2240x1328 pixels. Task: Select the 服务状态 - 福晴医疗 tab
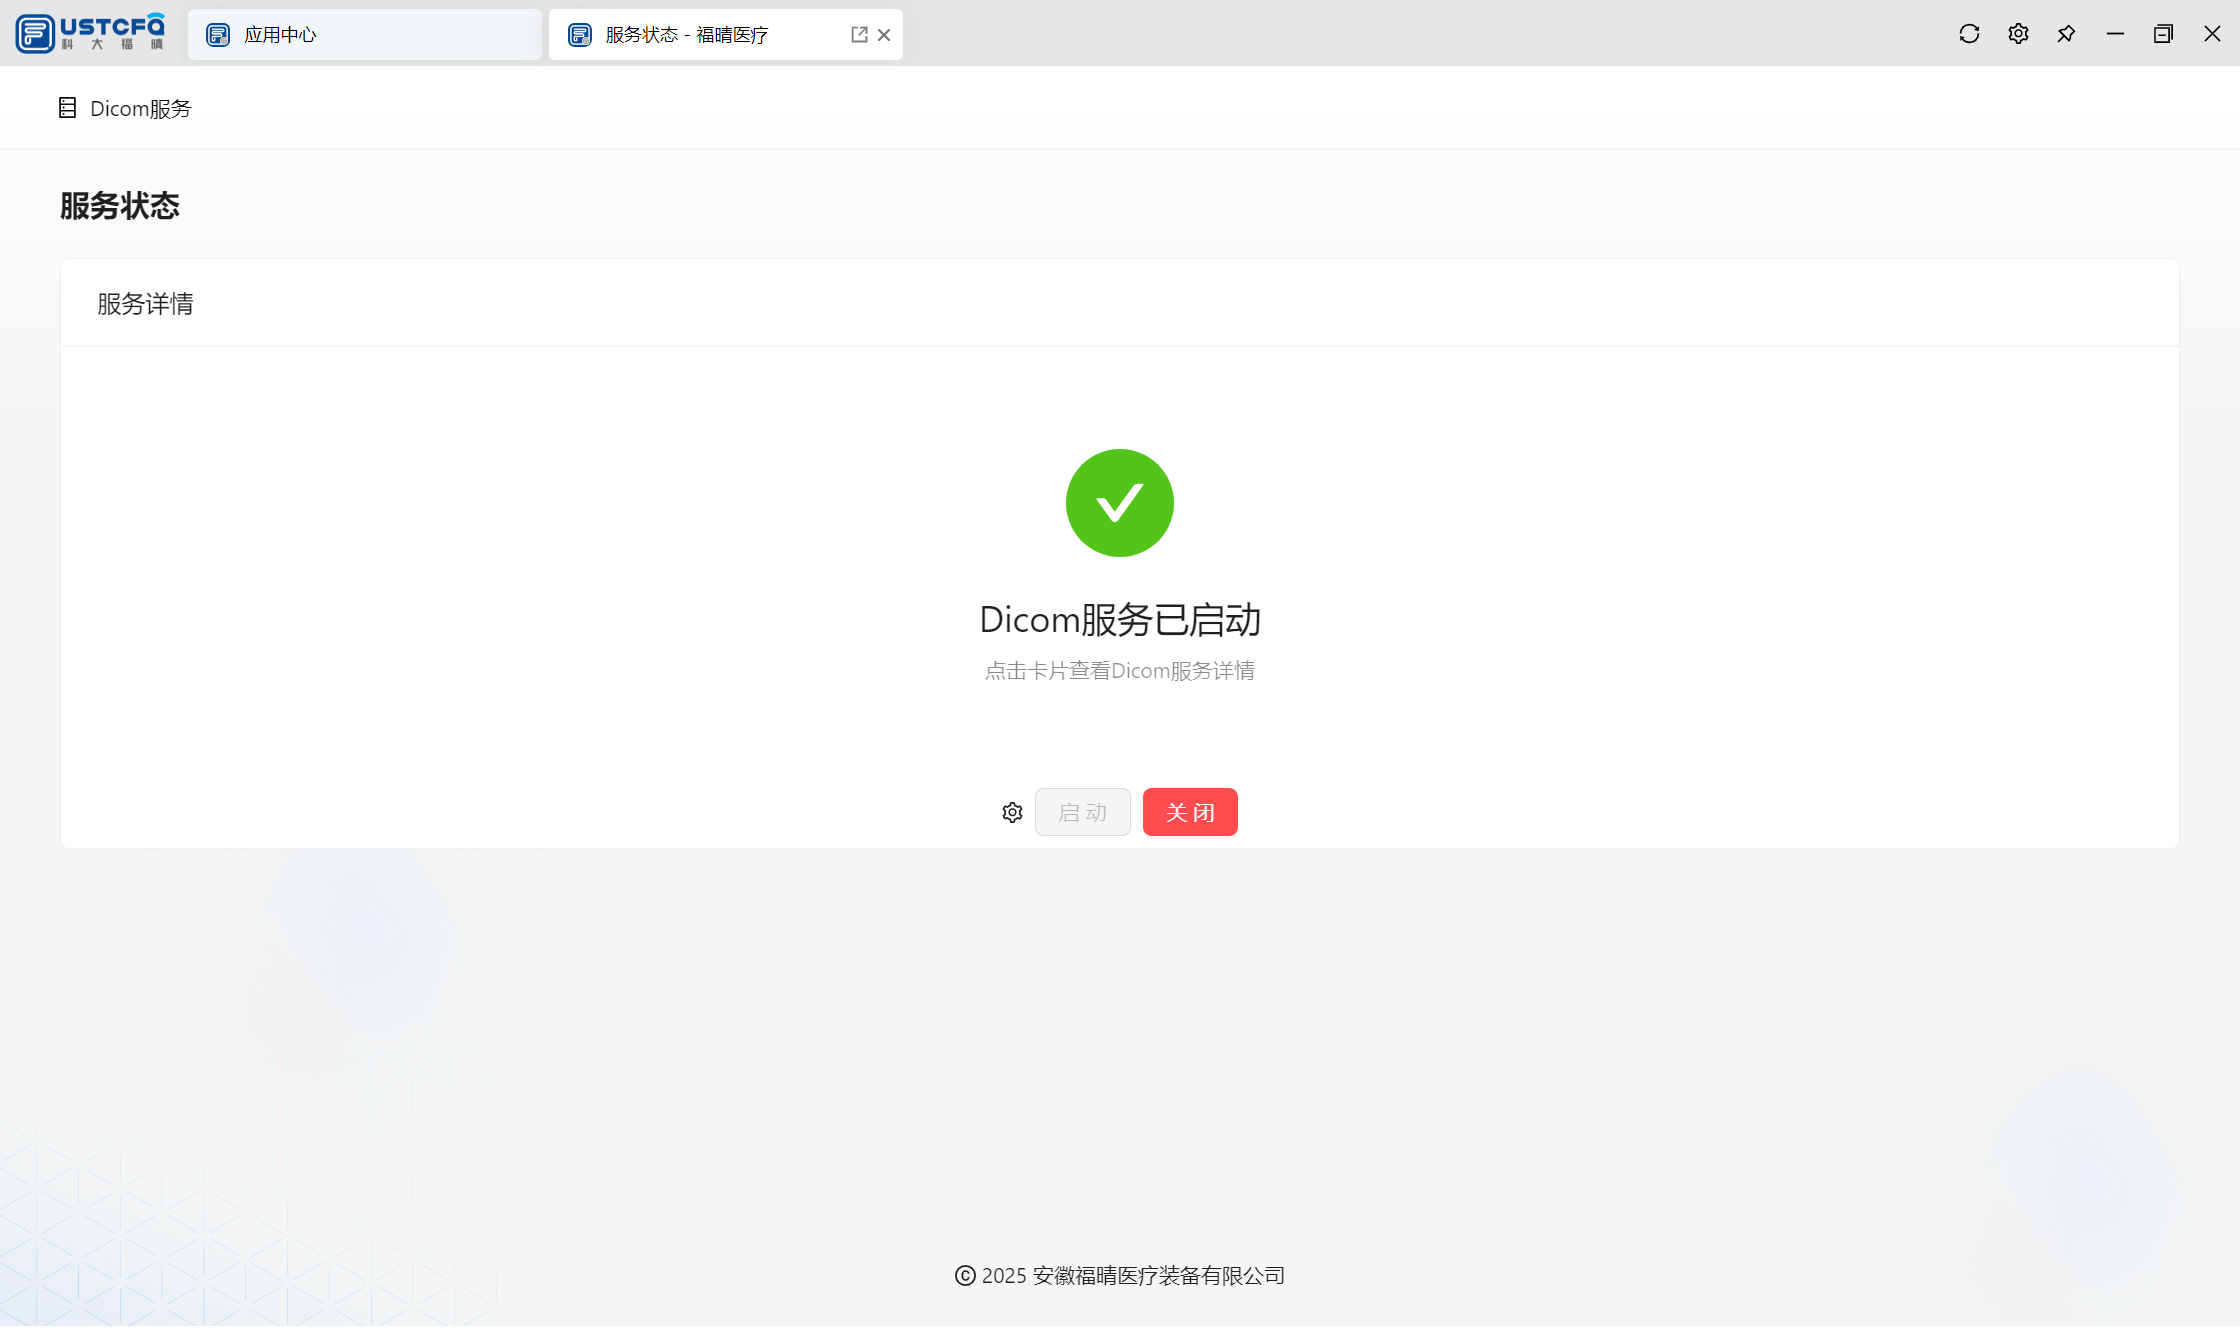(686, 35)
